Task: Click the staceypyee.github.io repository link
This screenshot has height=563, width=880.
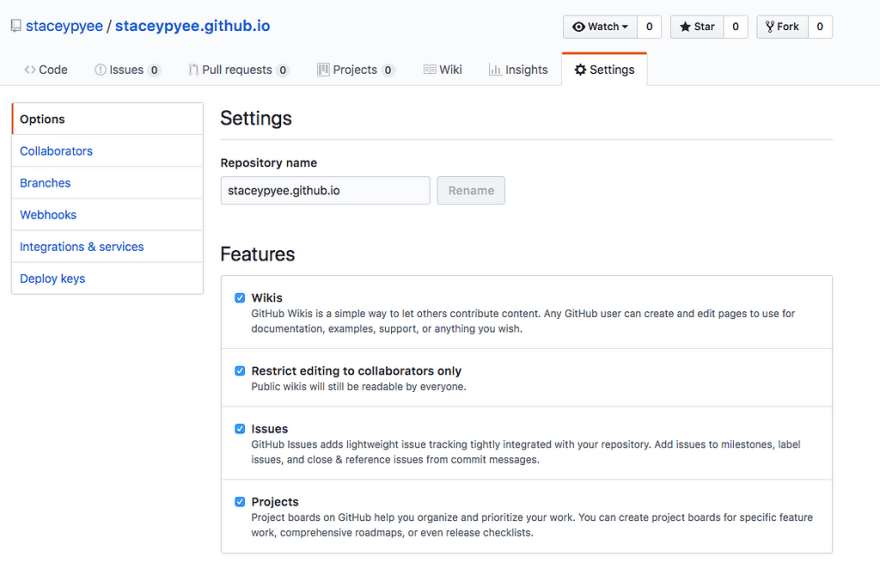Action: [192, 26]
